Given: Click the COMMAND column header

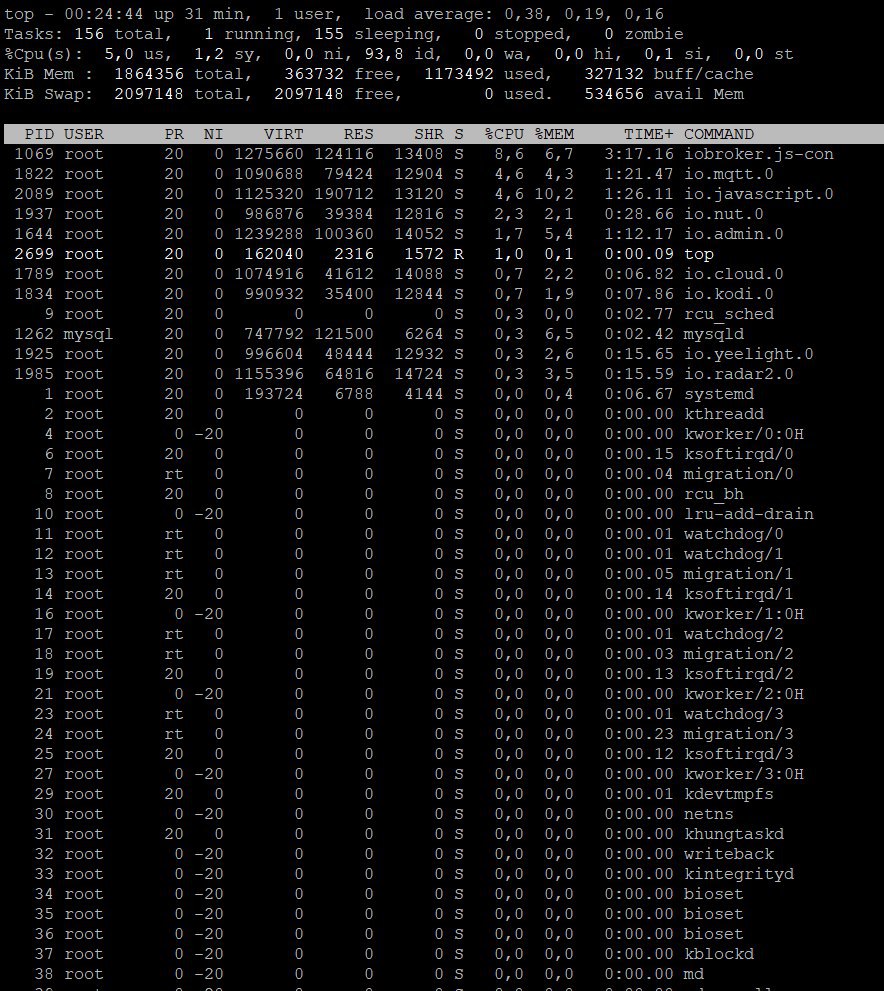Looking at the screenshot, I should coord(719,134).
